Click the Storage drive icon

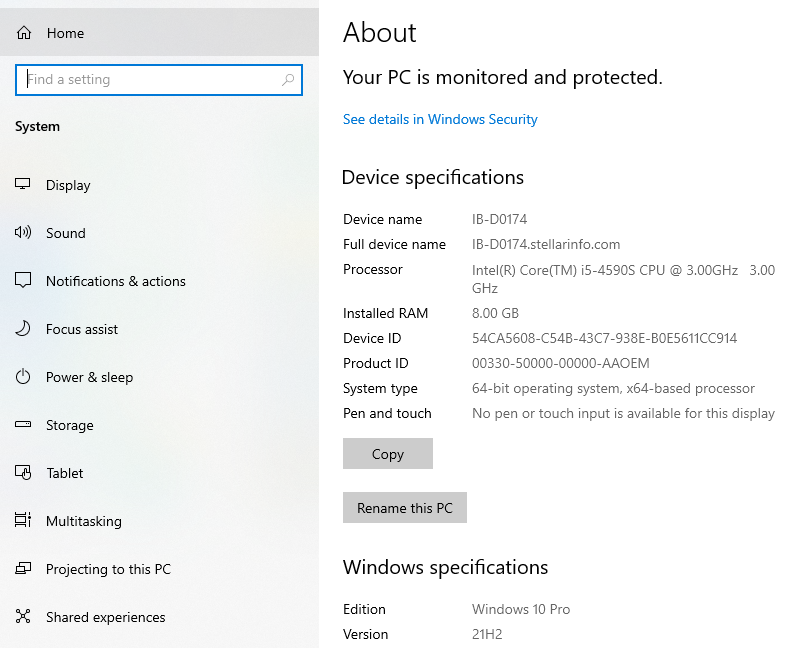[23, 425]
